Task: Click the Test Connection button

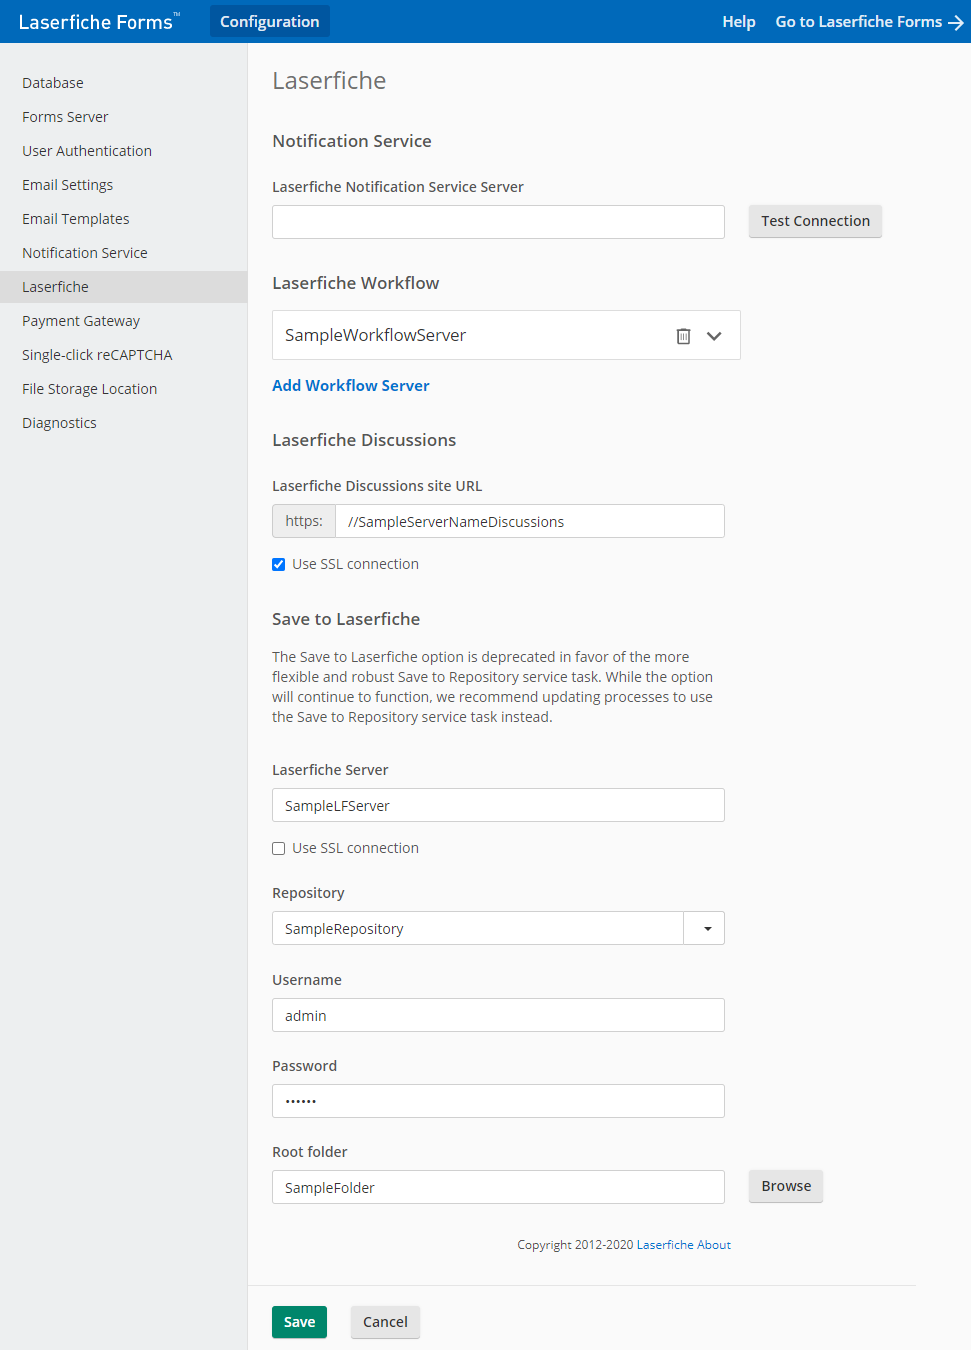Action: [815, 221]
